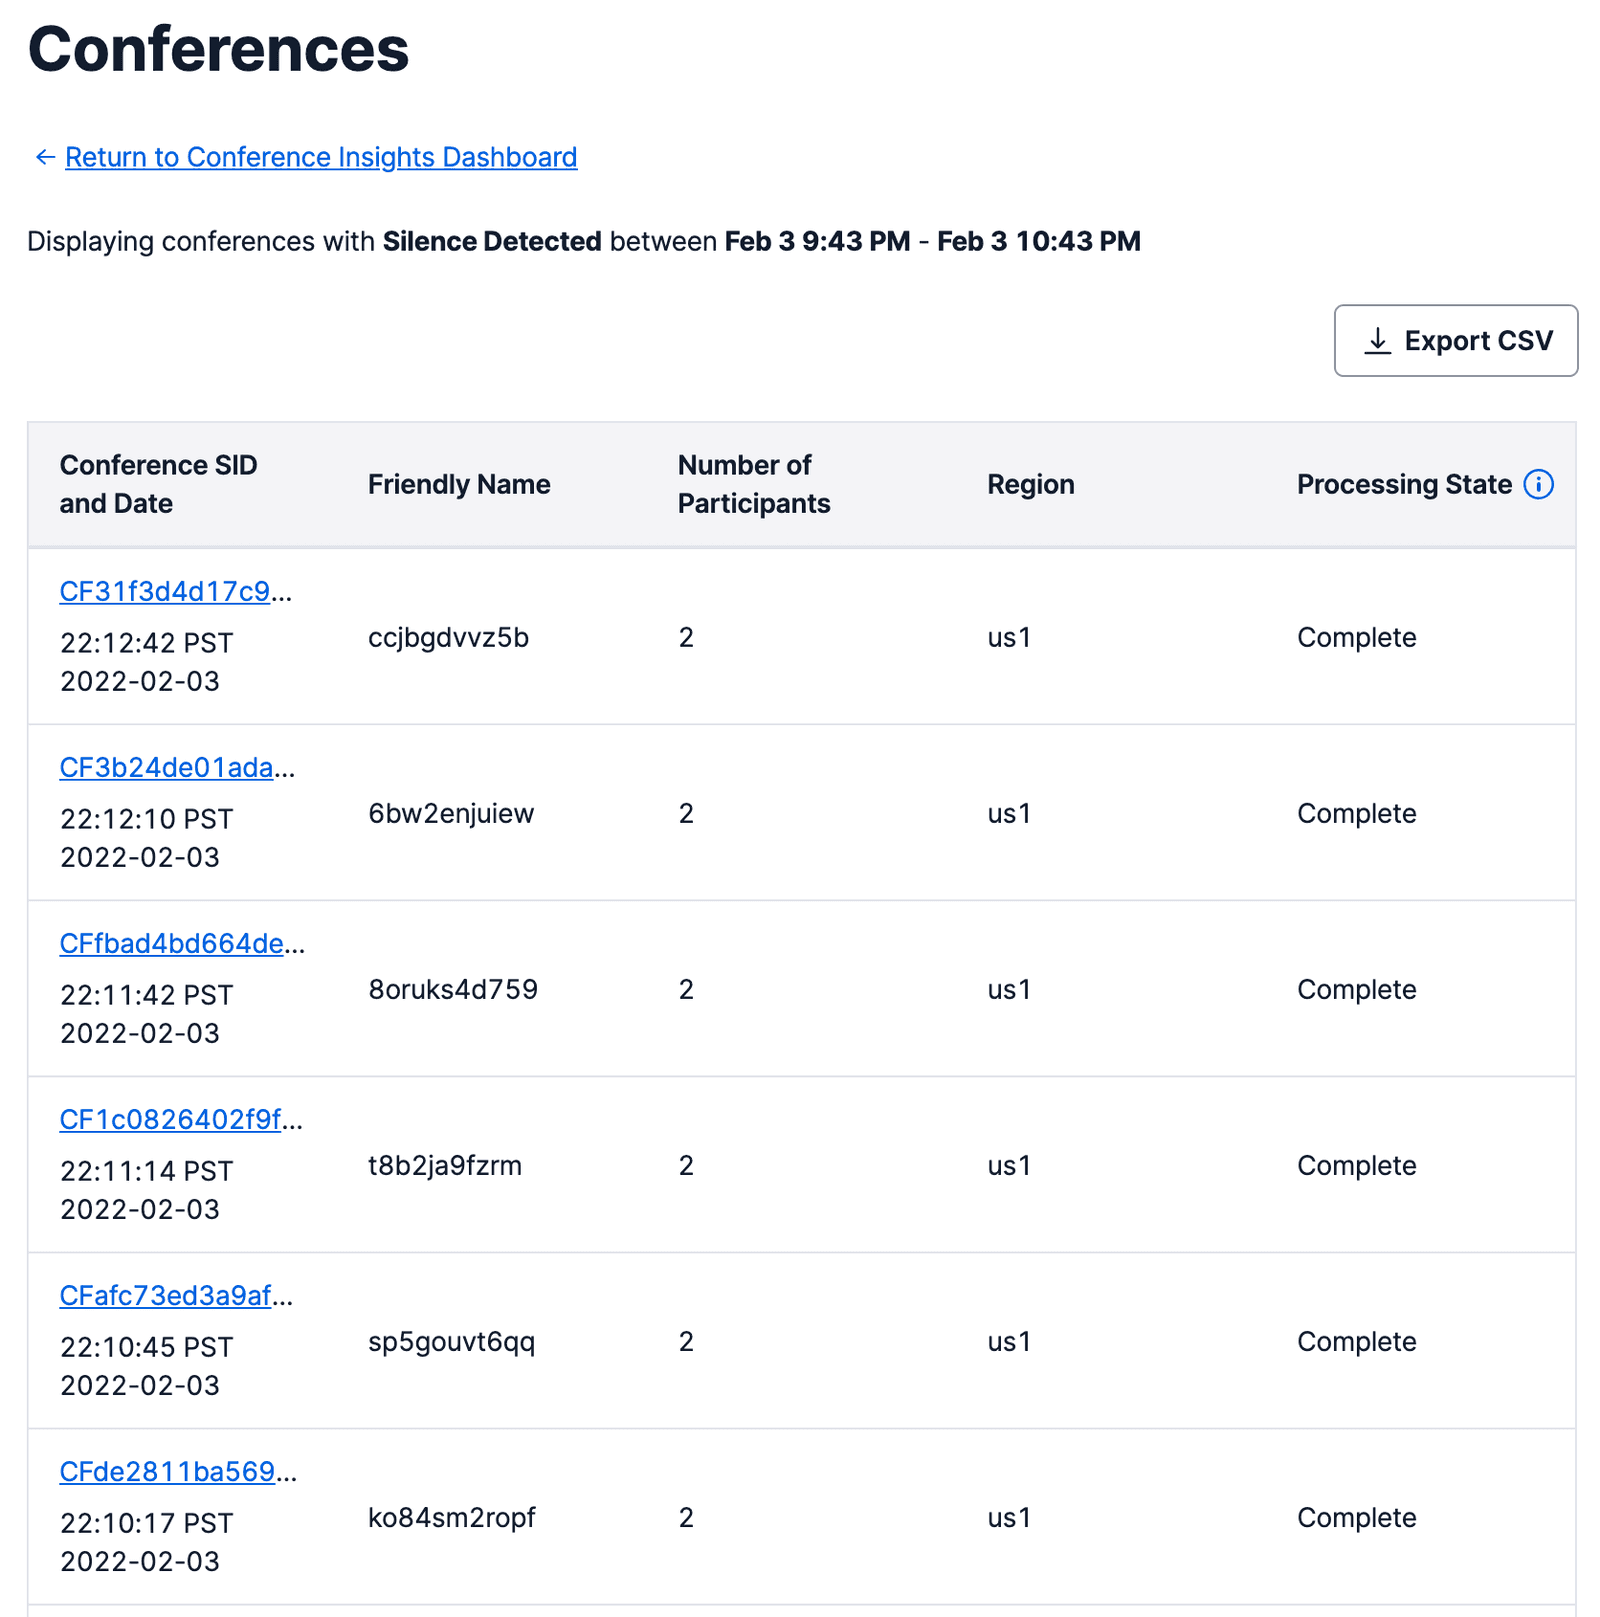Image resolution: width=1600 pixels, height=1617 pixels.
Task: Return to Conference Insights Dashboard
Action: [x=321, y=157]
